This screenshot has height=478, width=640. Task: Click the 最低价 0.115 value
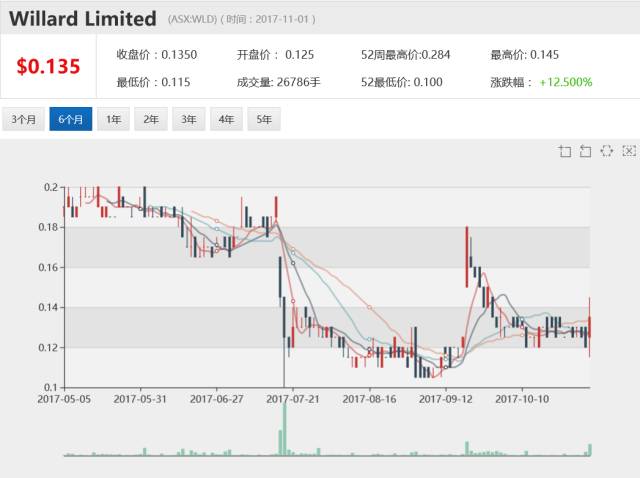coord(153,82)
